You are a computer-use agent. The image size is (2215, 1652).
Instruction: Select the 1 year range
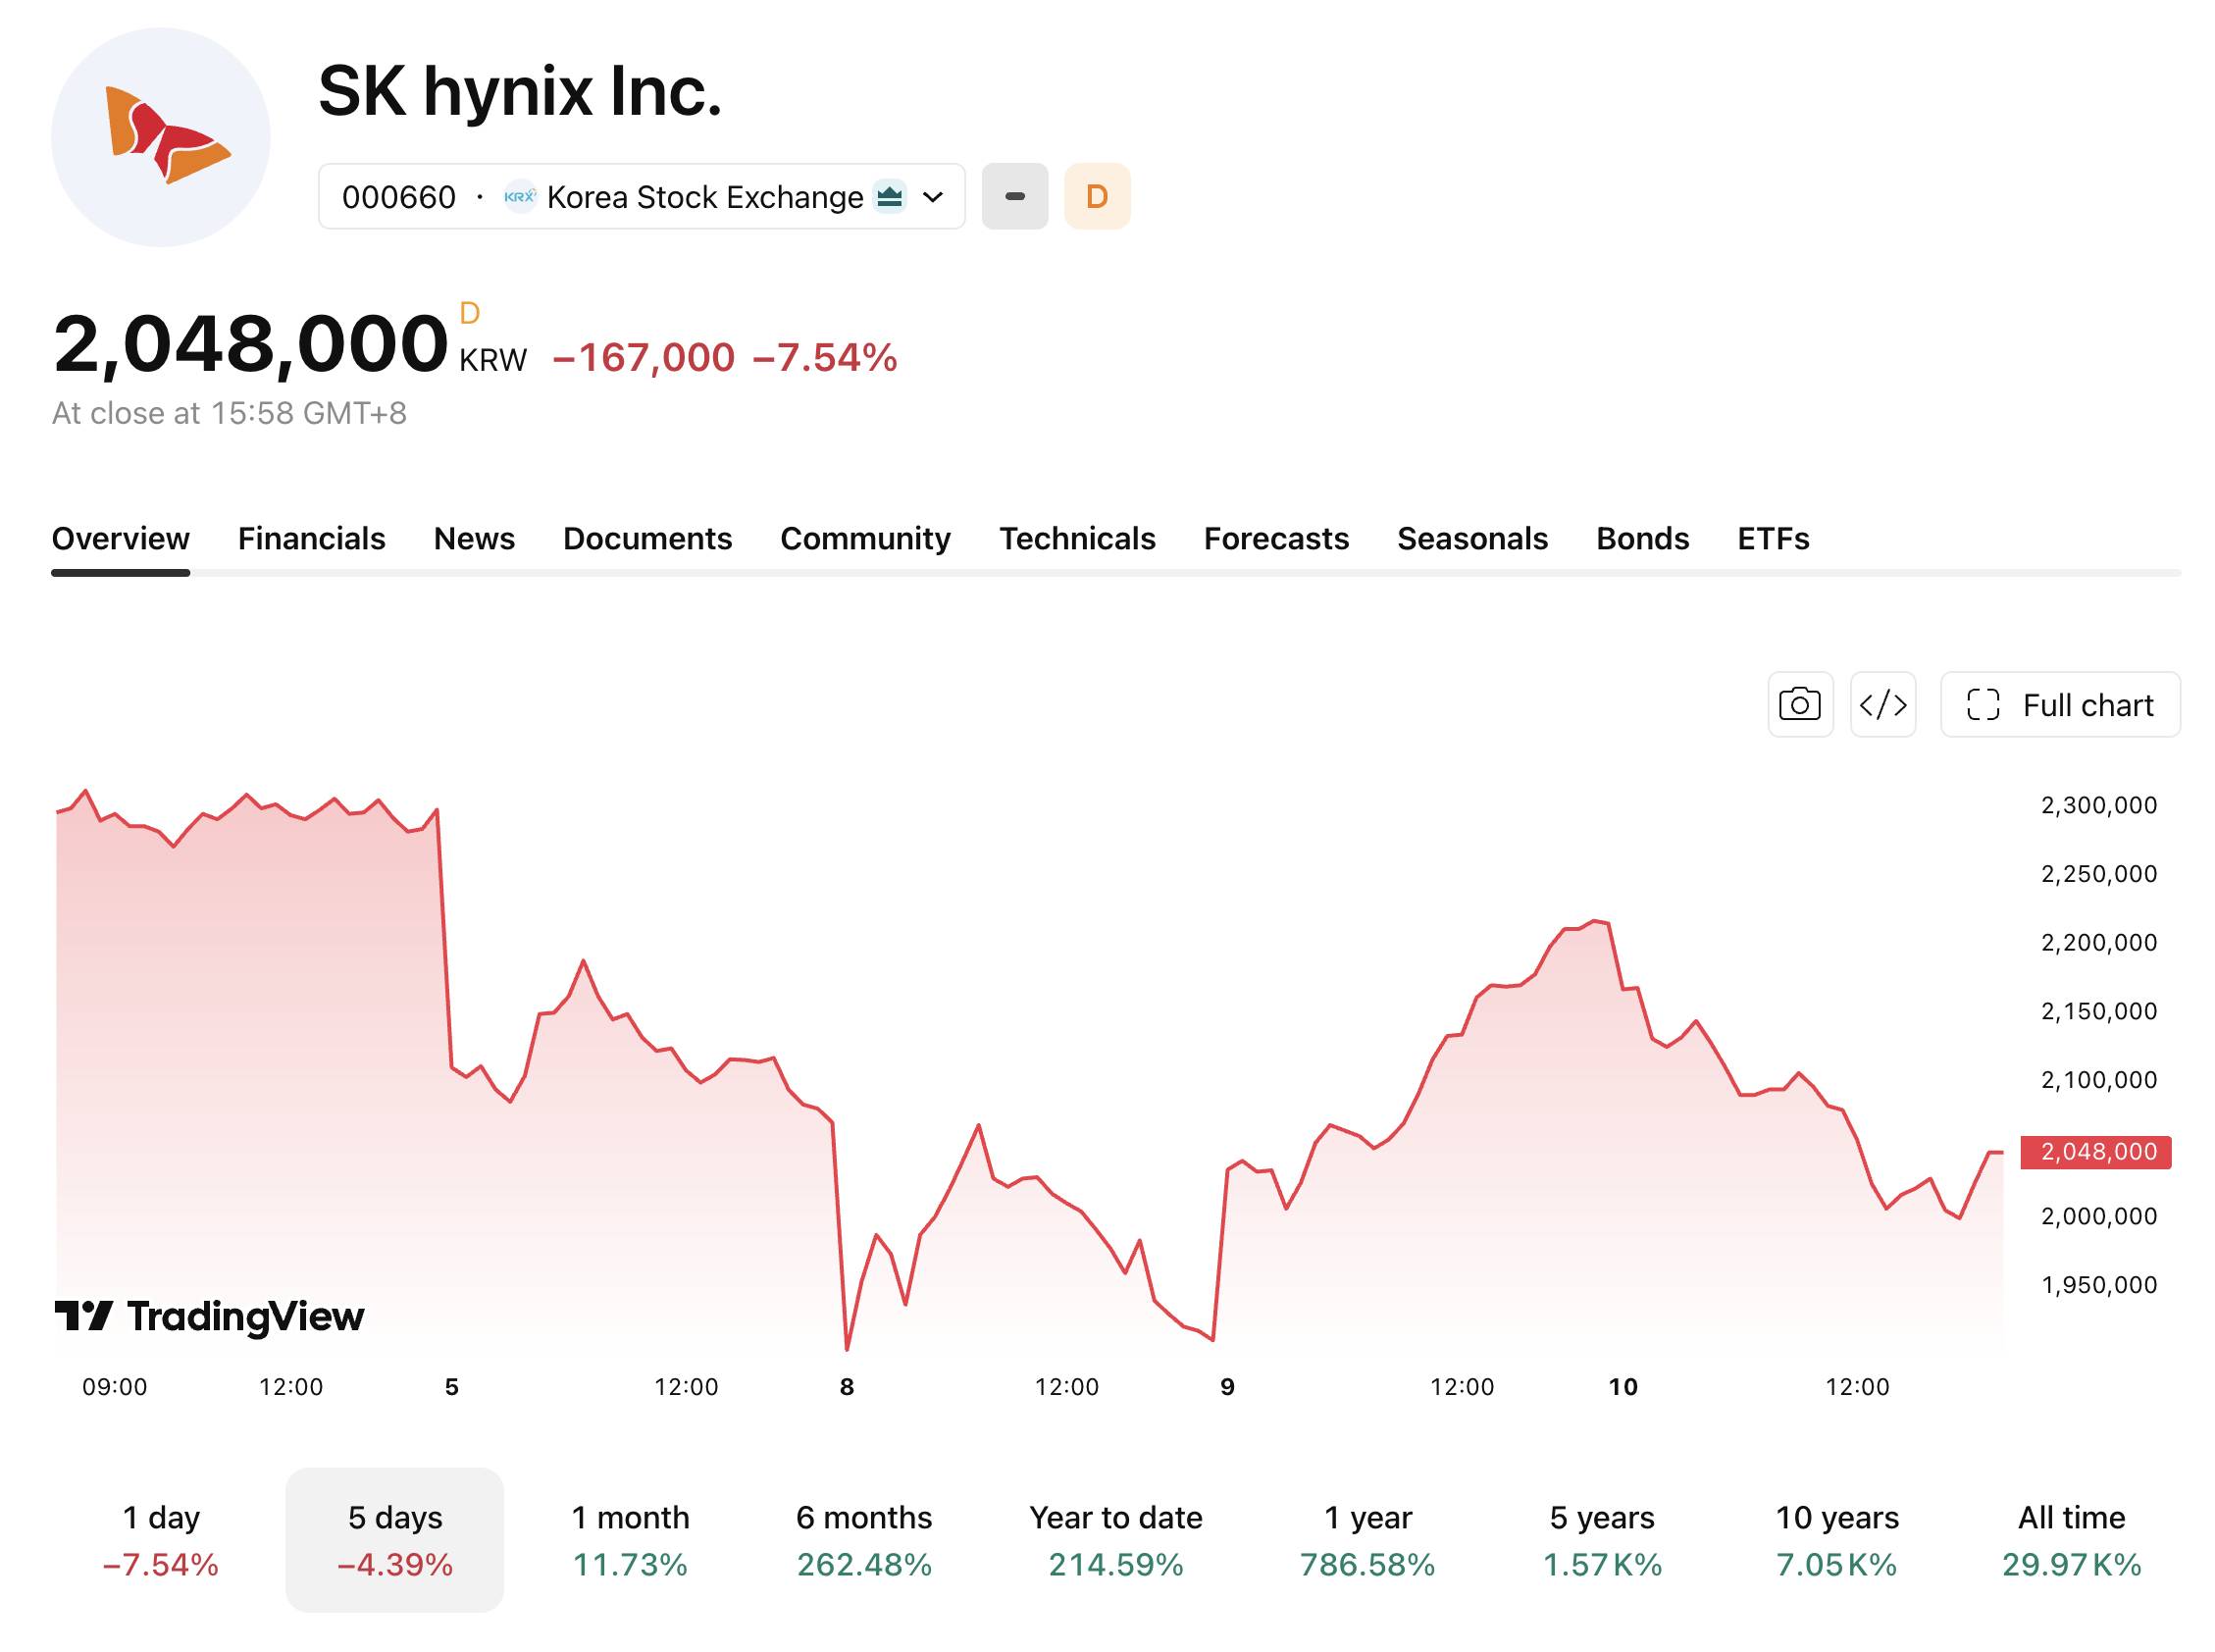coord(1367,1539)
